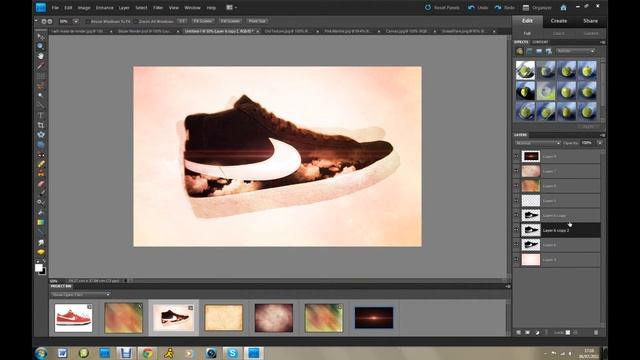Hide the top dark flare layer

[516, 156]
